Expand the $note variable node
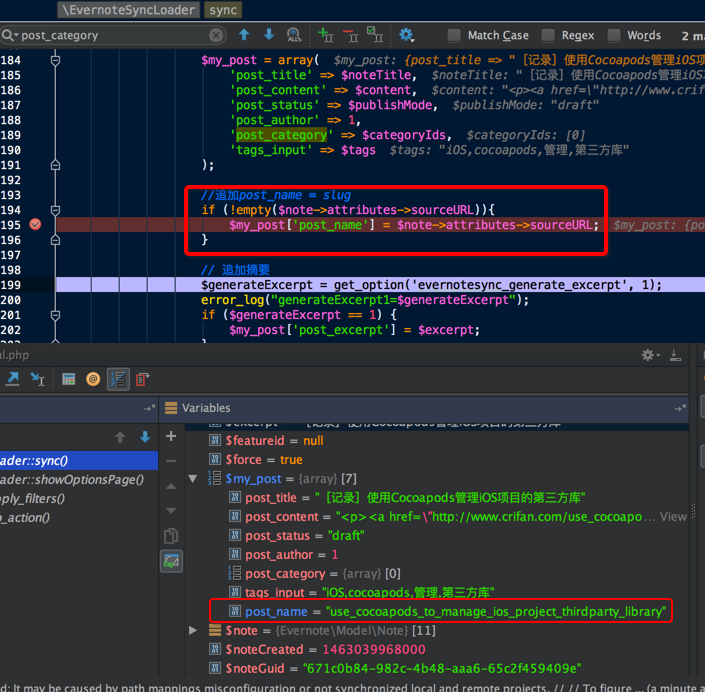 point(193,630)
